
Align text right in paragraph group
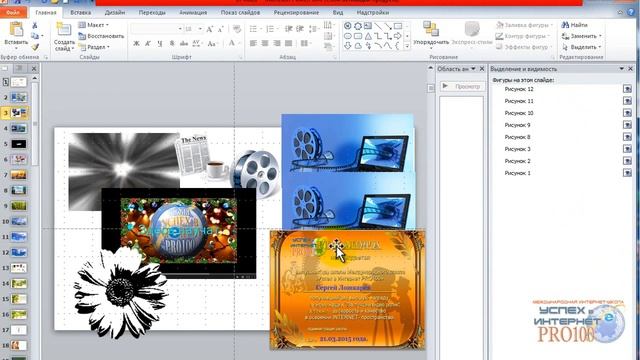pyautogui.click(x=277, y=43)
